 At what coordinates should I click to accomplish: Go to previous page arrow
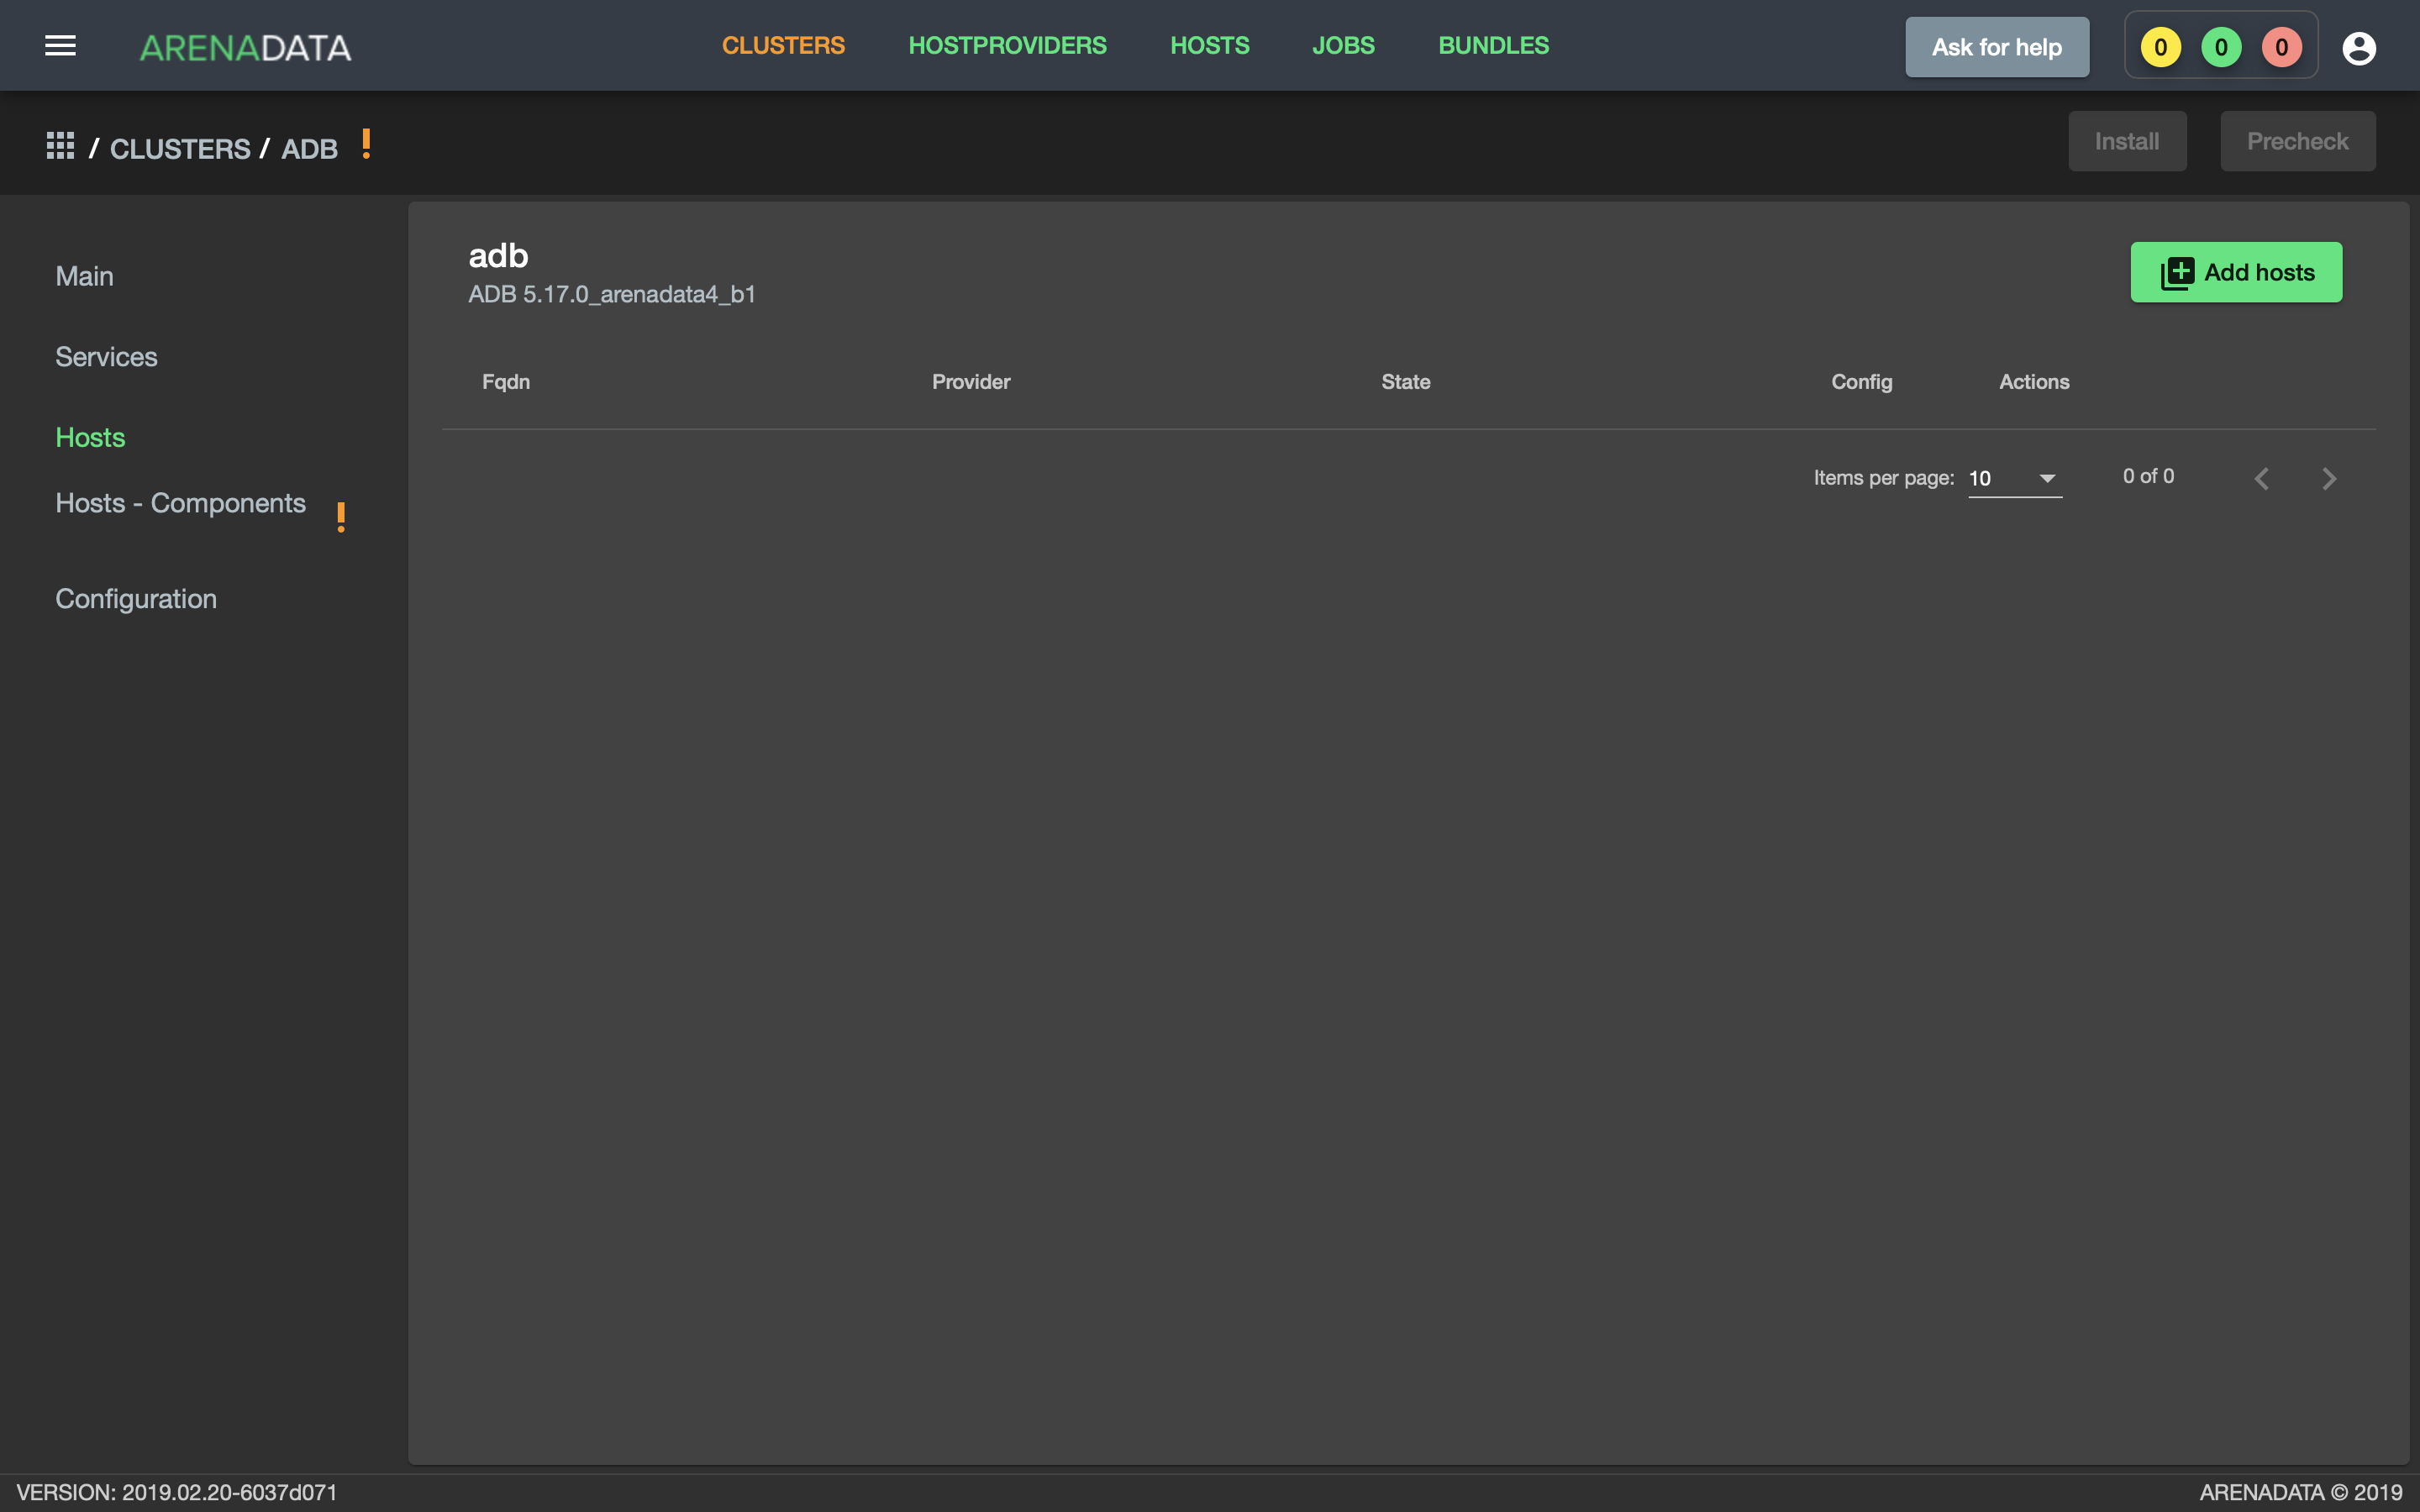point(2262,479)
